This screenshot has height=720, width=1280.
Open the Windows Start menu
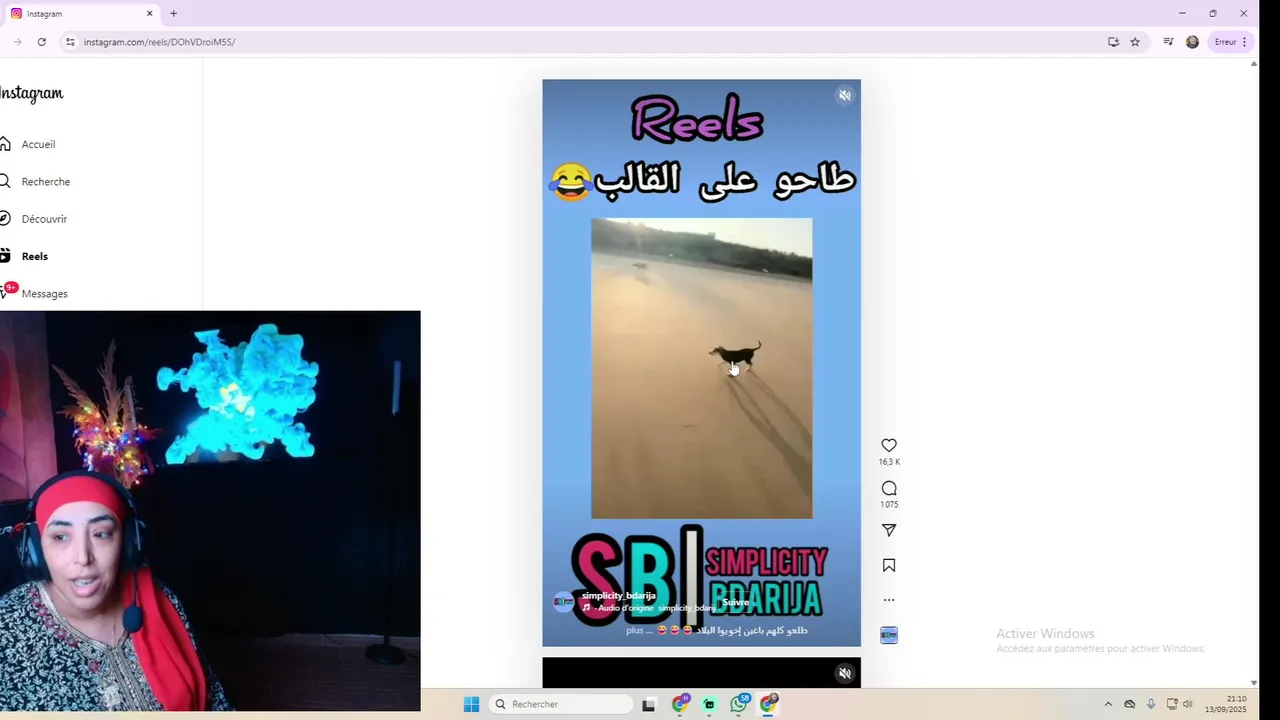click(x=471, y=704)
